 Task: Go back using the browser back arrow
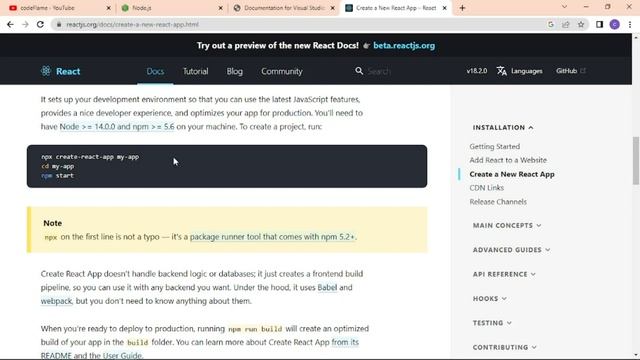point(10,24)
